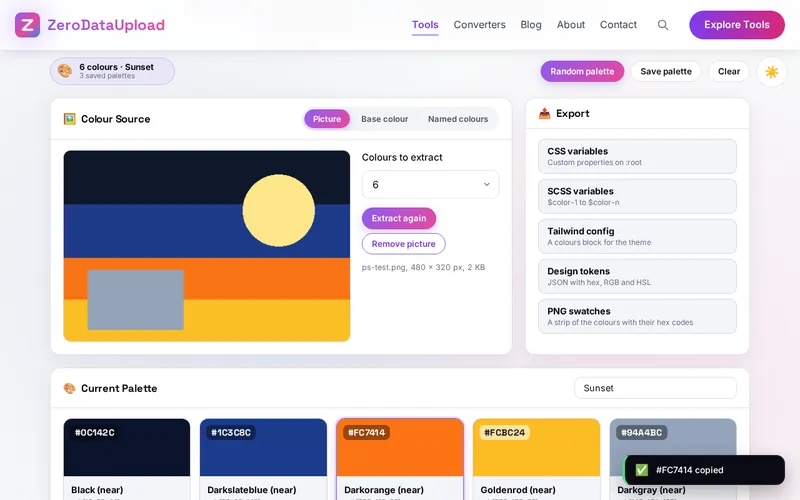Copy the #1C3C8C hex label
Image resolution: width=800 pixels, height=500 pixels.
pyautogui.click(x=231, y=433)
